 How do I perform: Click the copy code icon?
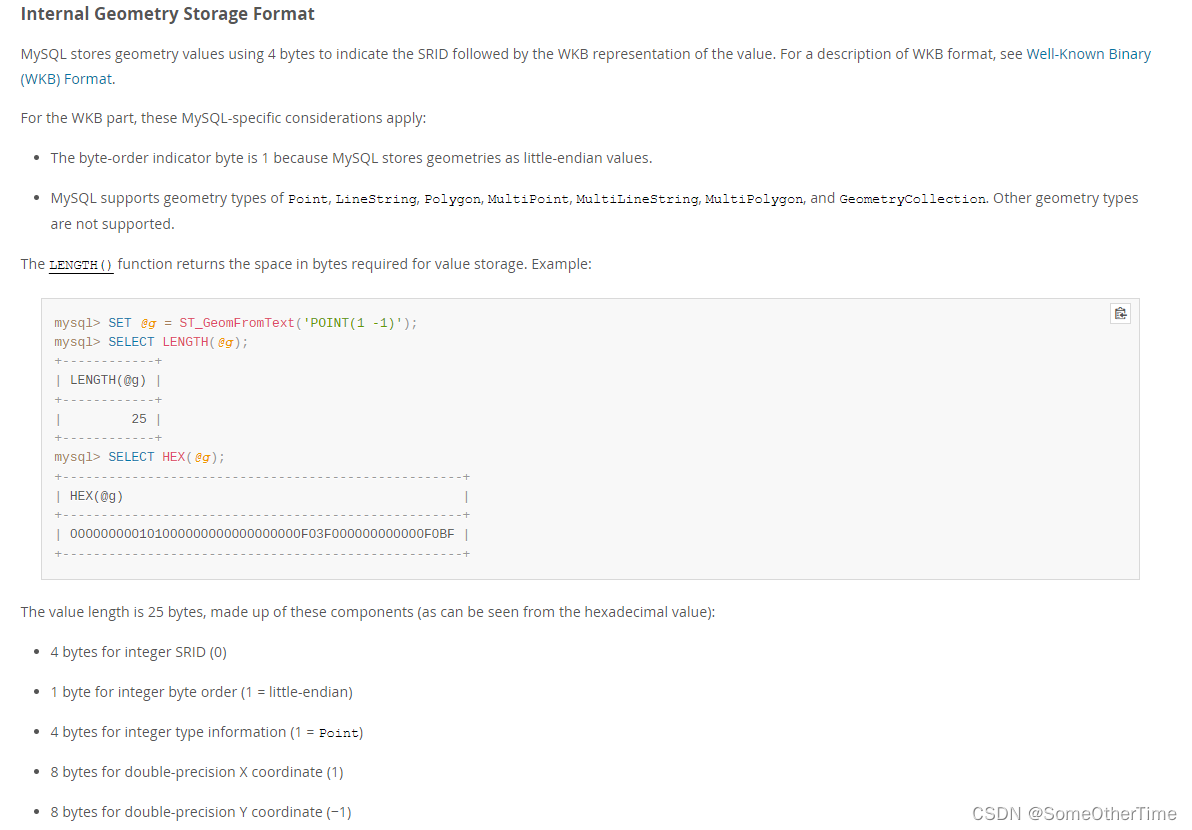click(1120, 314)
